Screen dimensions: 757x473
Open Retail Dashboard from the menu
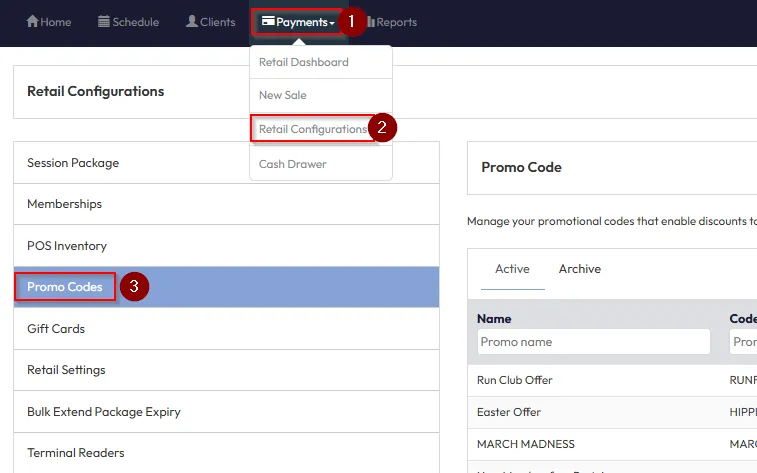304,62
